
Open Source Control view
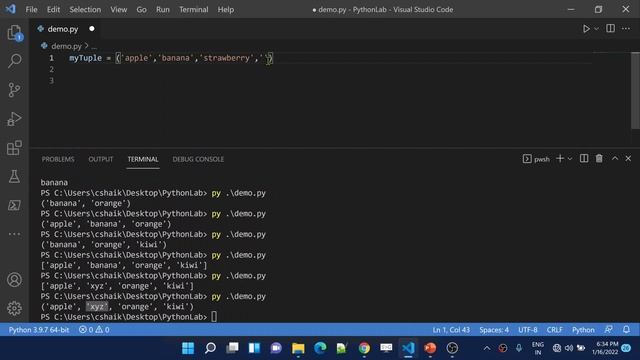point(14,90)
